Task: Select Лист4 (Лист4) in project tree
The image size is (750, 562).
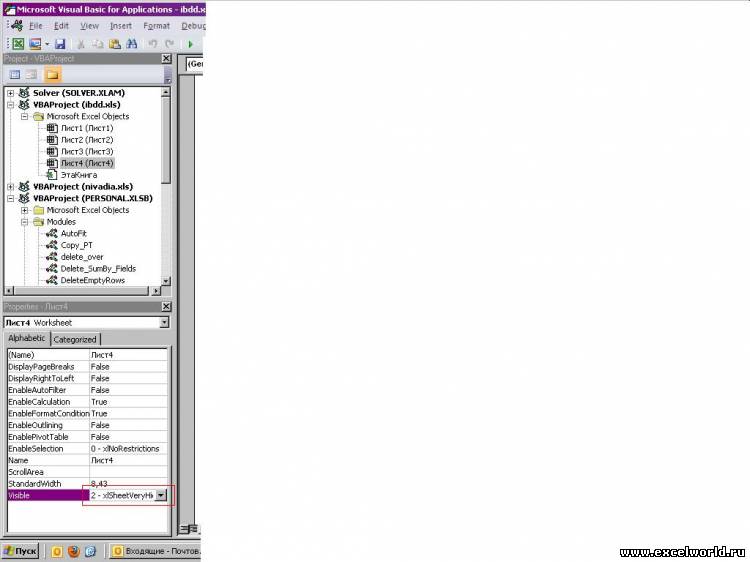Action: [87, 163]
